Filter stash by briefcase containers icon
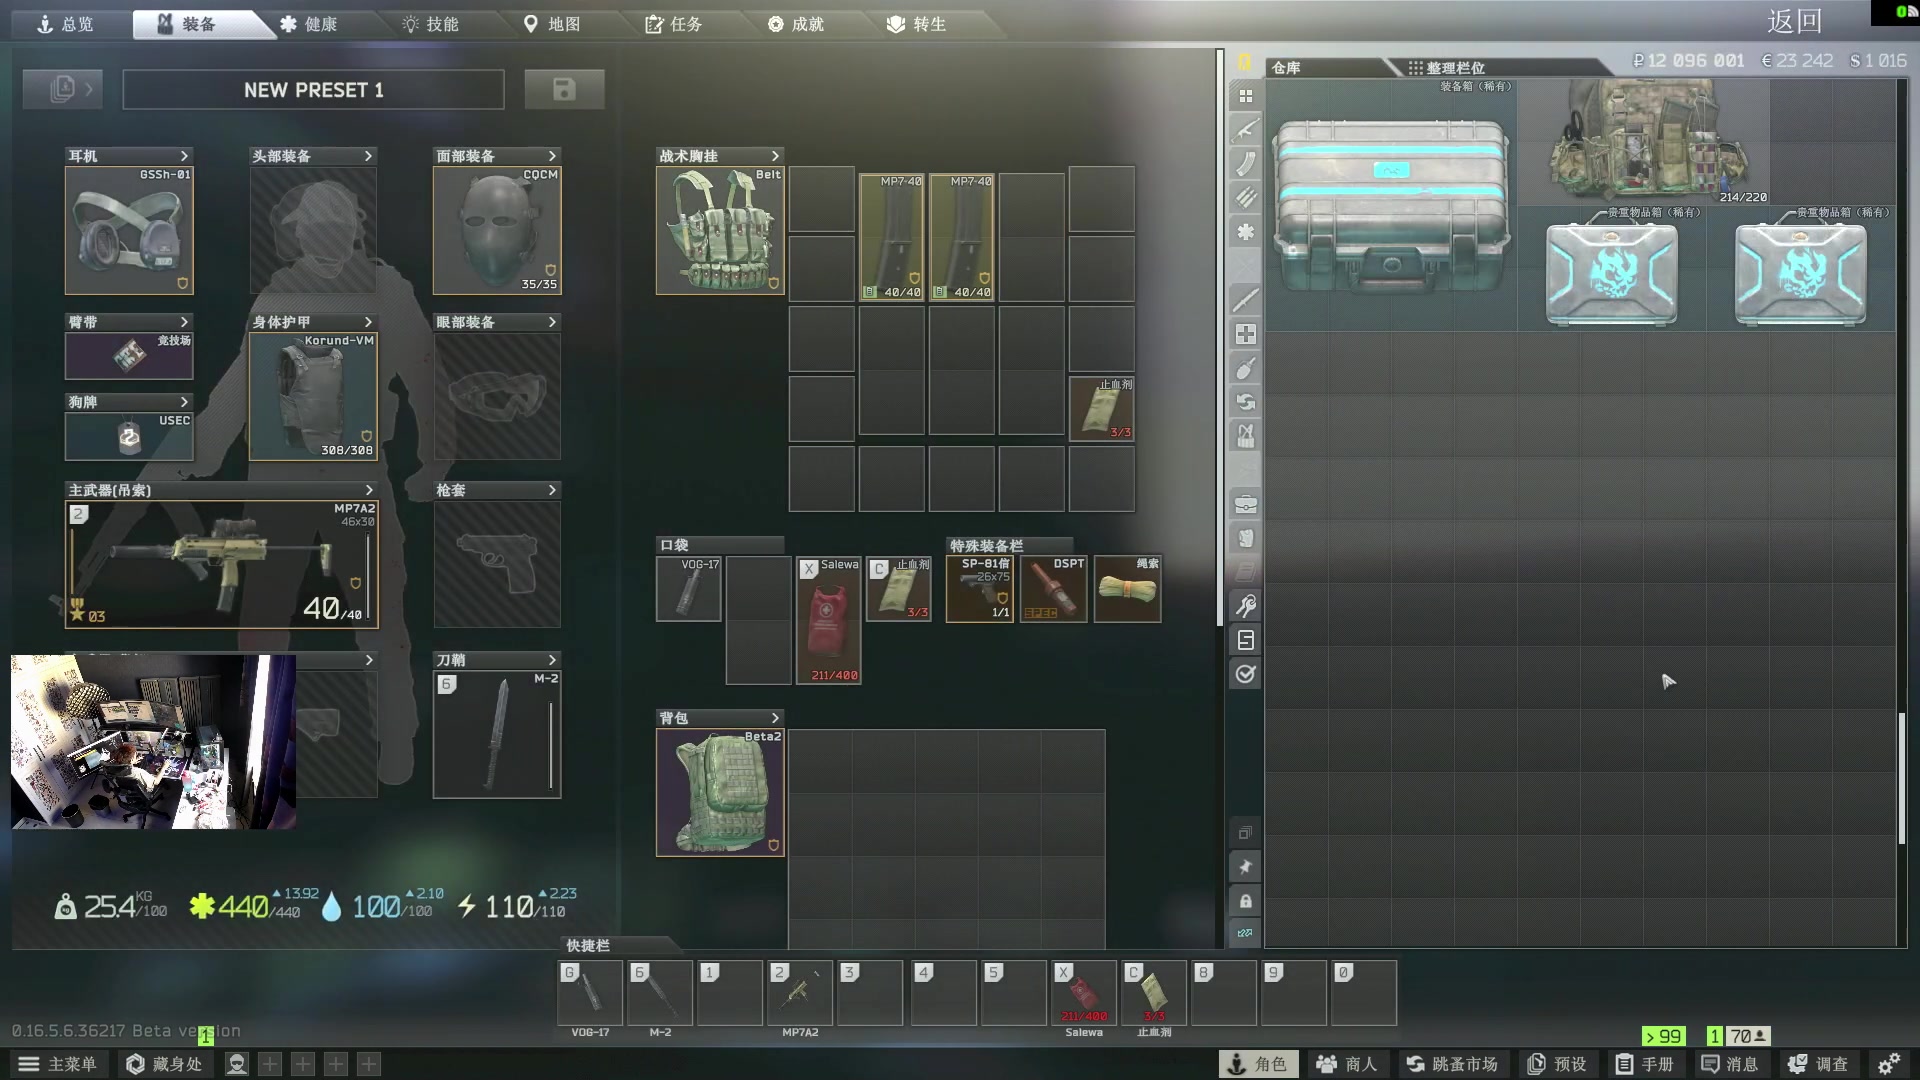This screenshot has width=1920, height=1080. tap(1245, 504)
